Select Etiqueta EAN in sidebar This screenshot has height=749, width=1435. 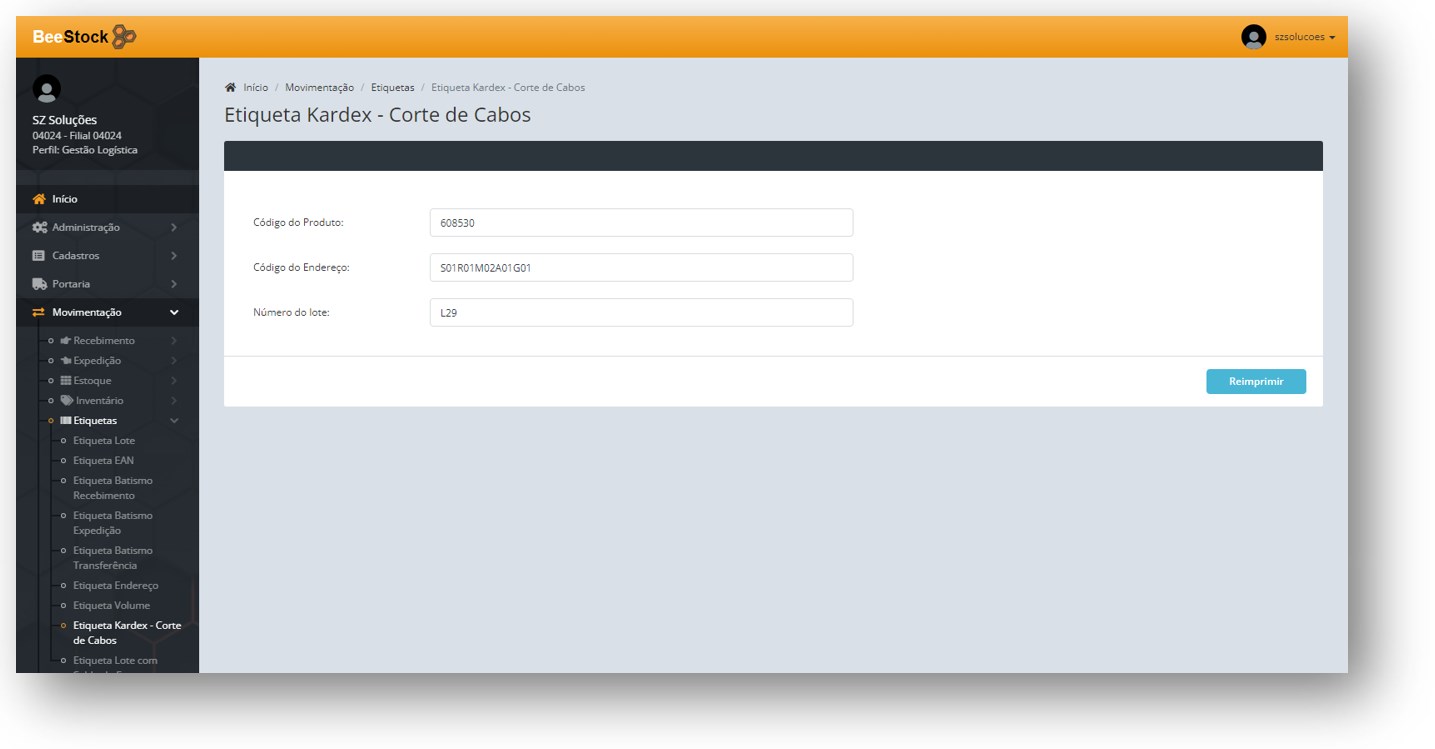[x=103, y=461]
